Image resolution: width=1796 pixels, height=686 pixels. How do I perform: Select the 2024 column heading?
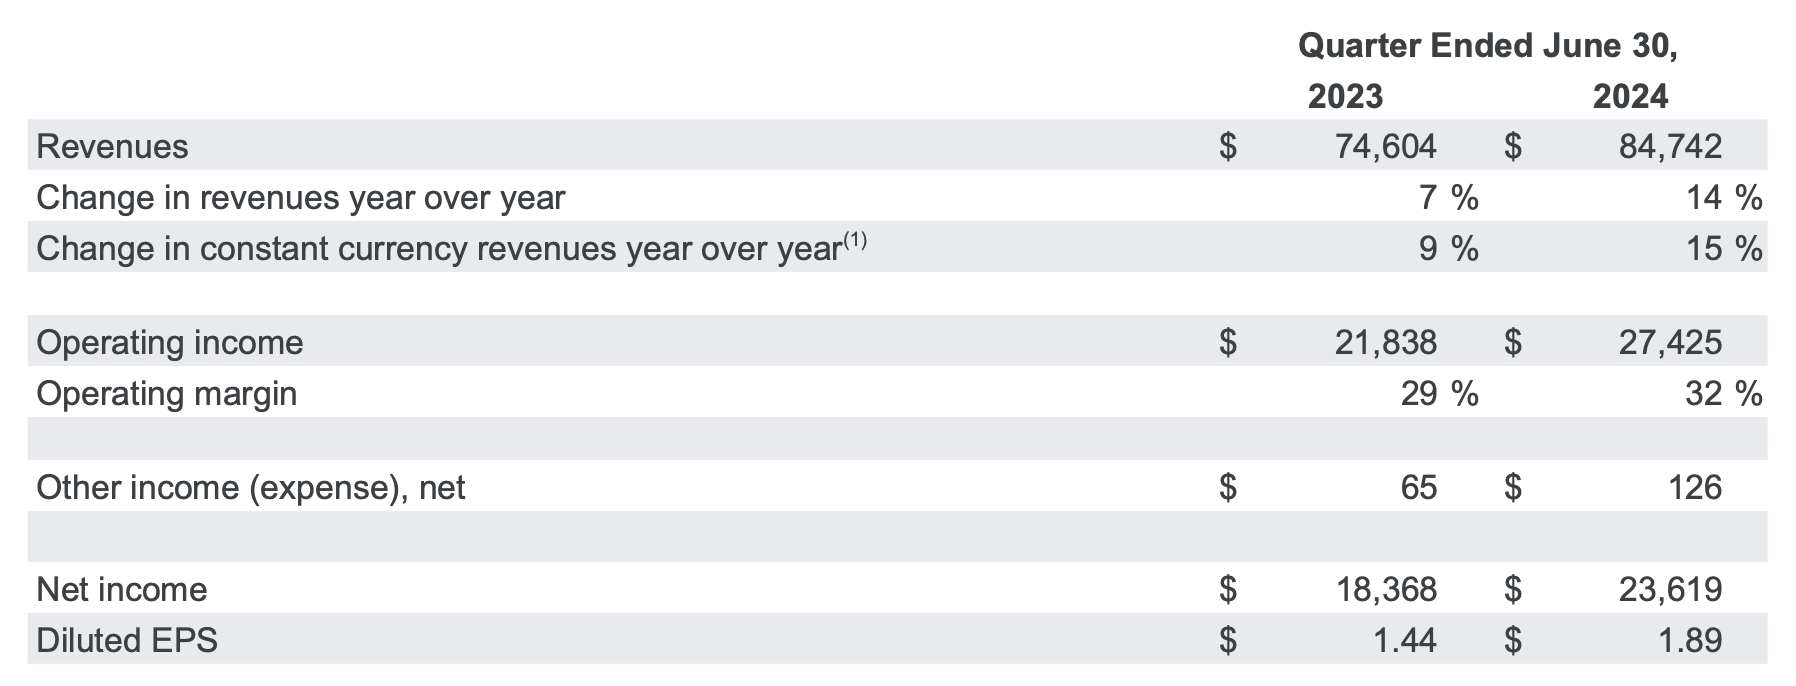tap(1630, 97)
